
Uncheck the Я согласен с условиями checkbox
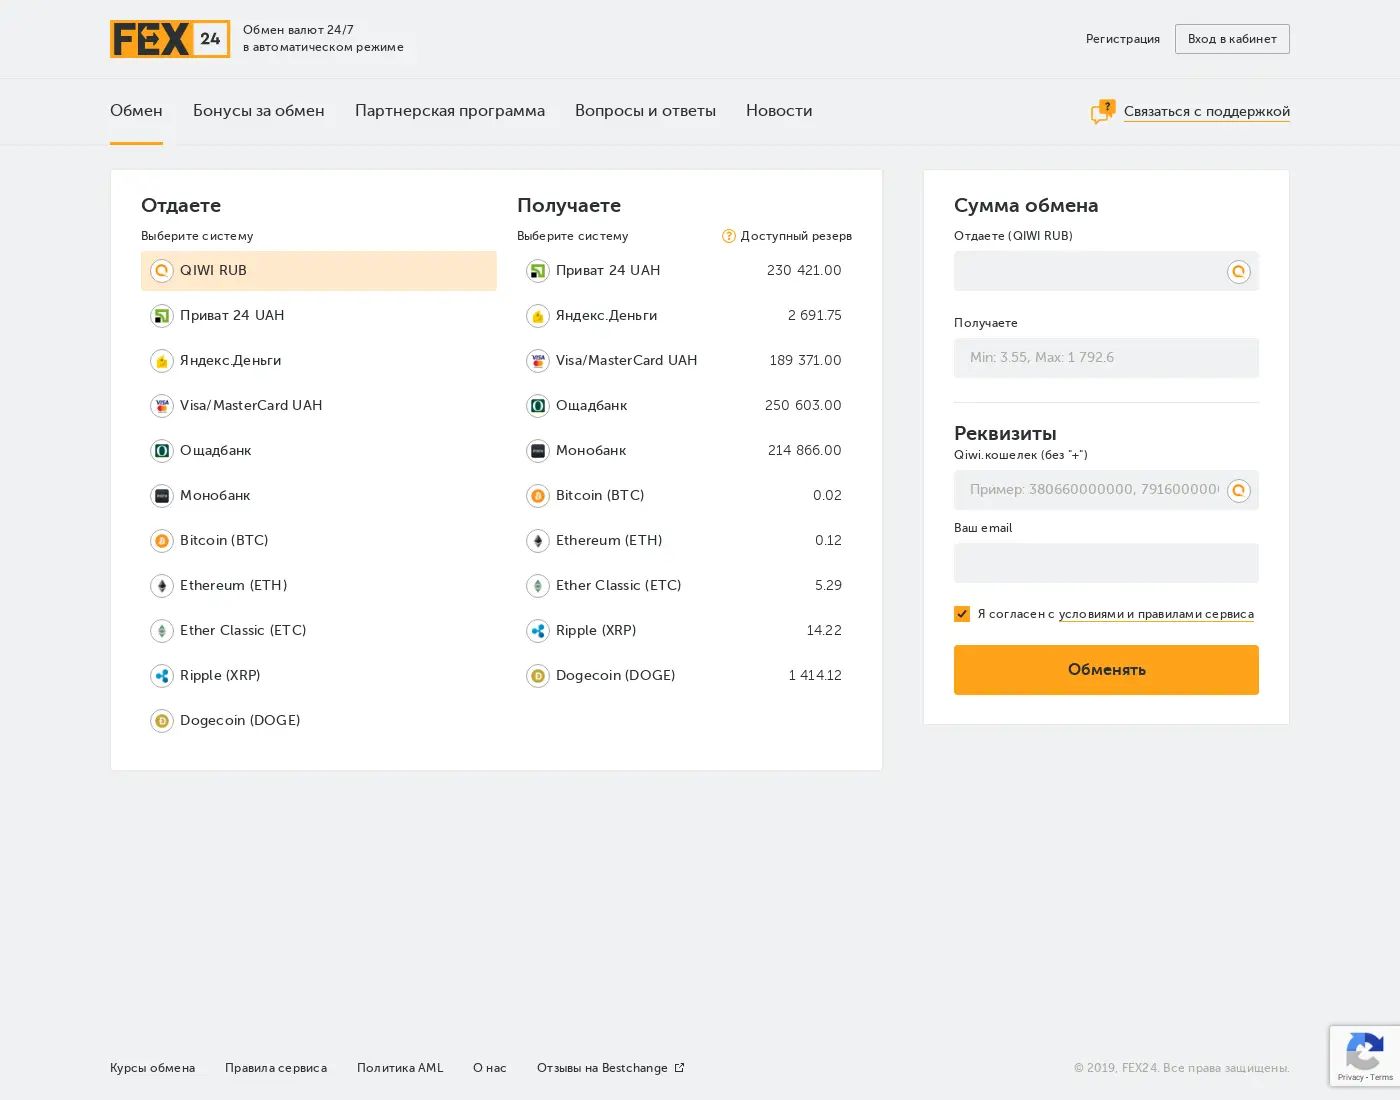962,614
